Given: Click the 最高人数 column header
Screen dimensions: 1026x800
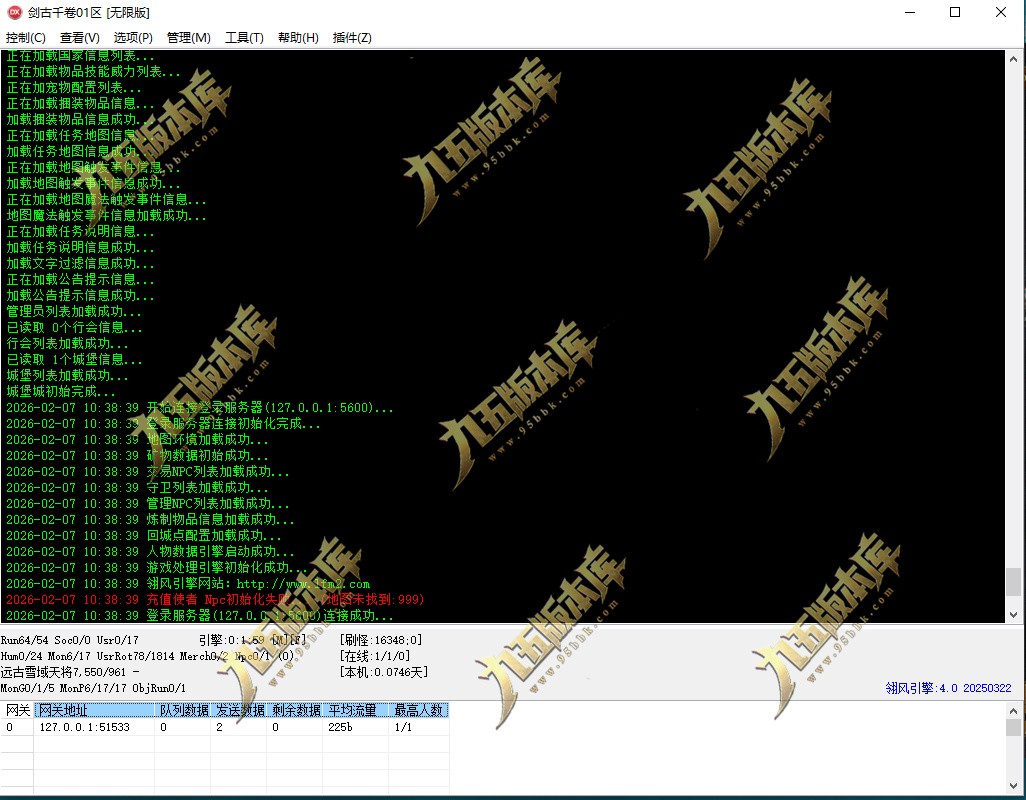Looking at the screenshot, I should pos(419,710).
